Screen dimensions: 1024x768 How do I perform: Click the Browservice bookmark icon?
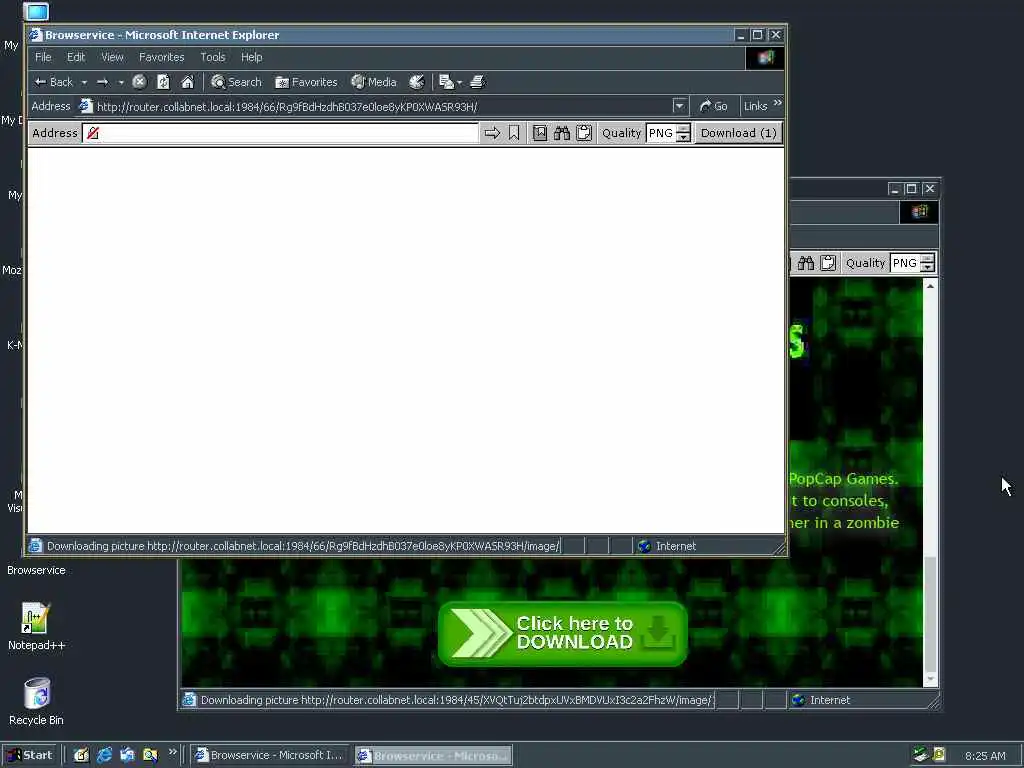pyautogui.click(x=514, y=133)
